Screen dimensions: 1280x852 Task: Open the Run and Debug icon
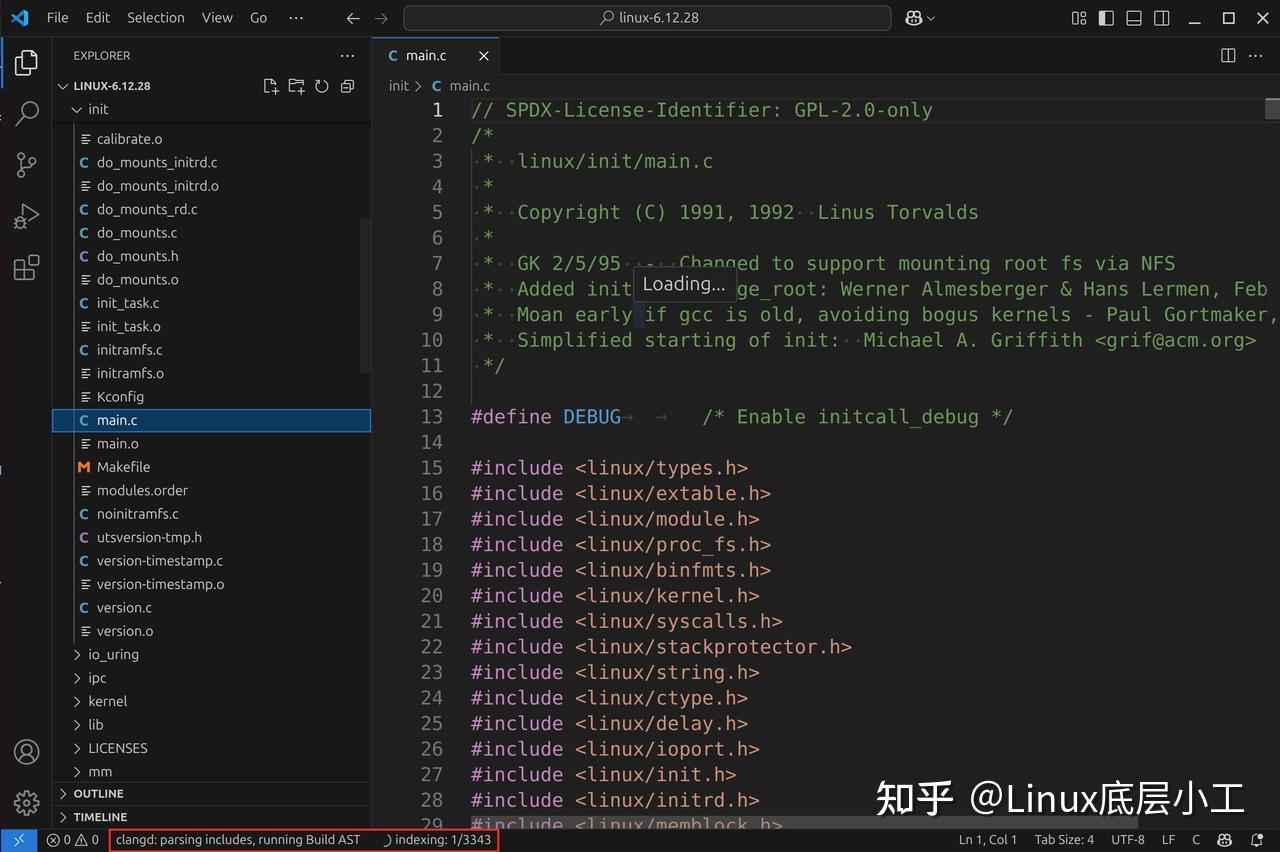[25, 215]
